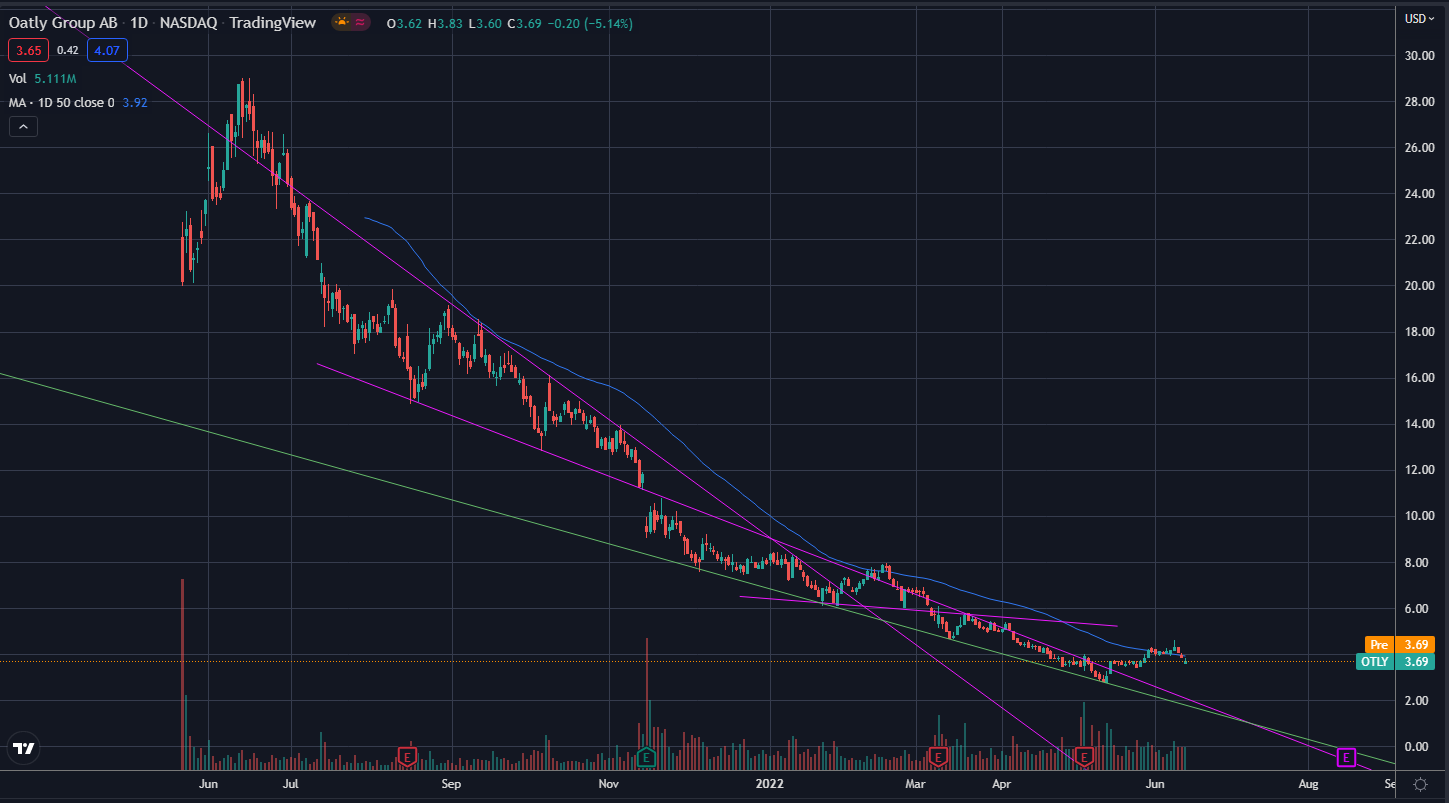
Task: Select the Vol indicator in the legend
Action: click(18, 76)
